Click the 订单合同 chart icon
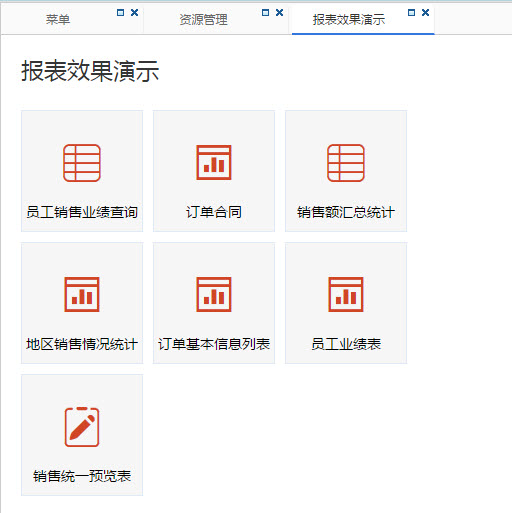 [x=214, y=162]
